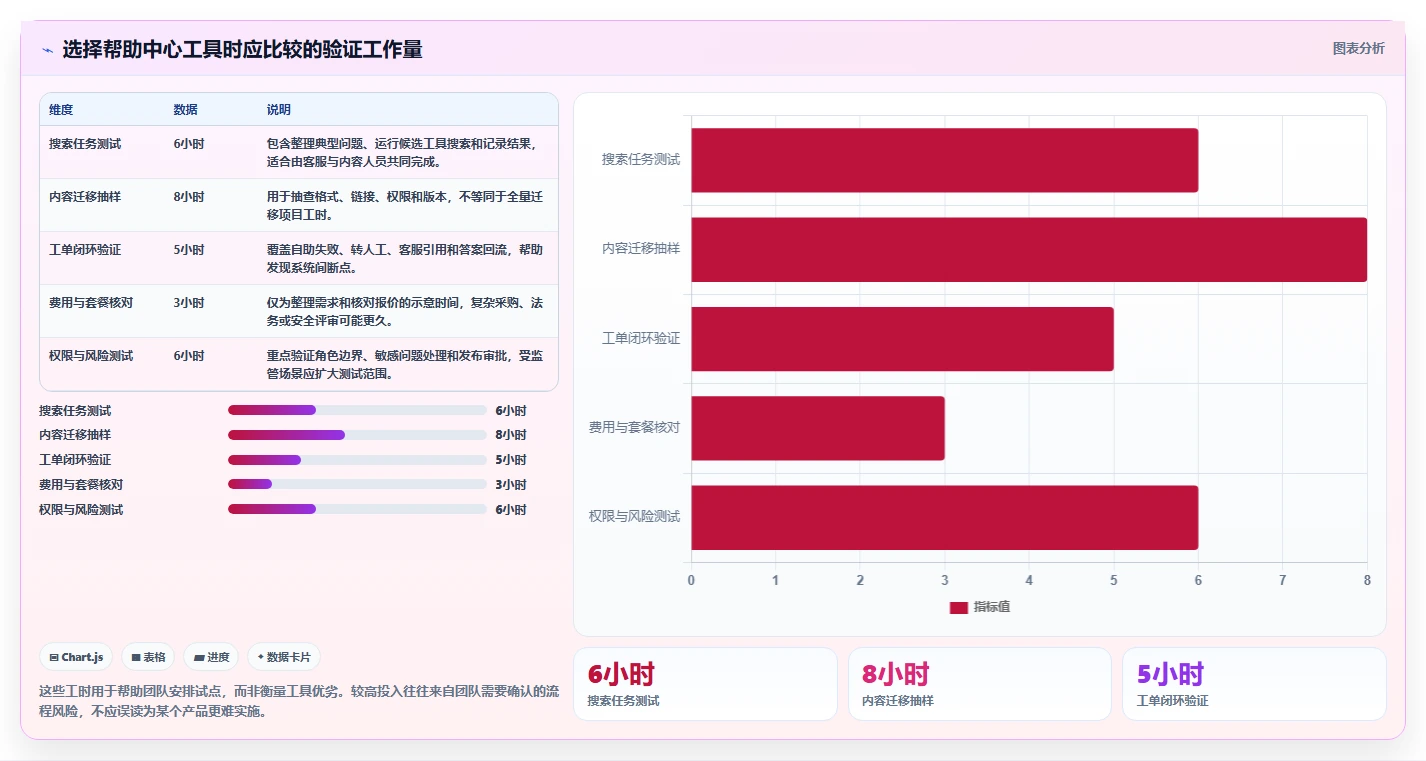Click the 维度 table column header
The width and height of the screenshot is (1426, 761).
point(61,110)
